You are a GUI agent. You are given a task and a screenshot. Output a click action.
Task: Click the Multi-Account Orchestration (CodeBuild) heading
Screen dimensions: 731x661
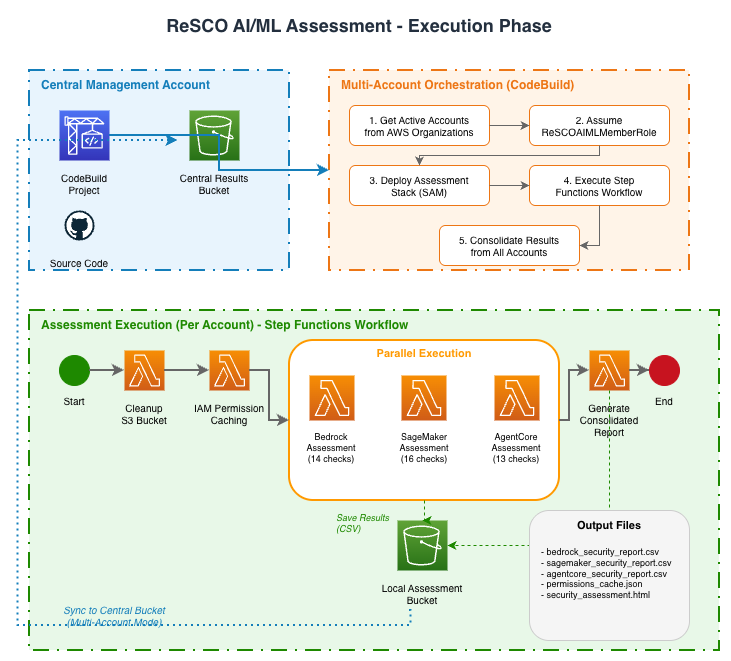pos(457,85)
